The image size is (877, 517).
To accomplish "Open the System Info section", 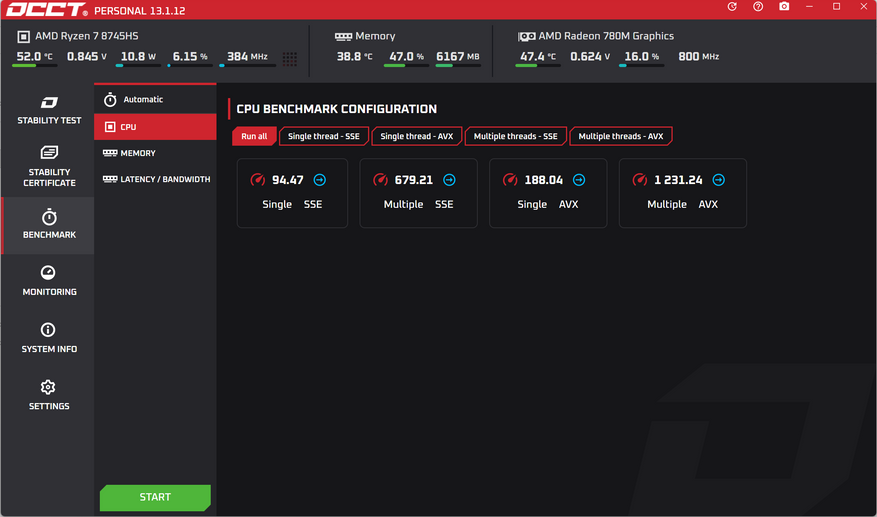I will [x=49, y=339].
